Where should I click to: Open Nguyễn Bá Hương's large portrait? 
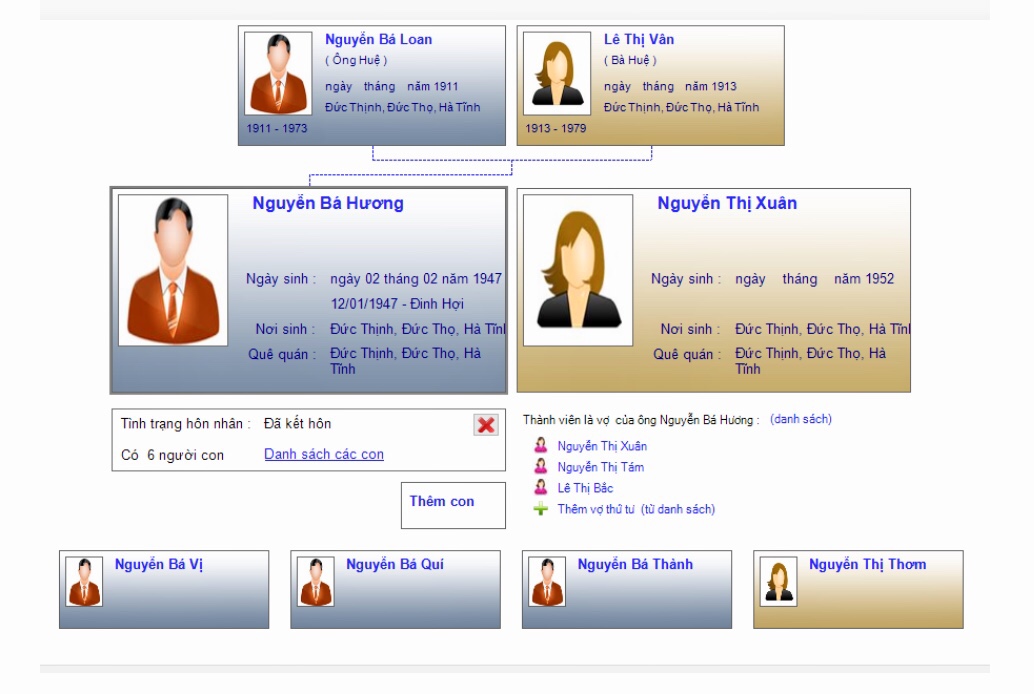[x=173, y=270]
